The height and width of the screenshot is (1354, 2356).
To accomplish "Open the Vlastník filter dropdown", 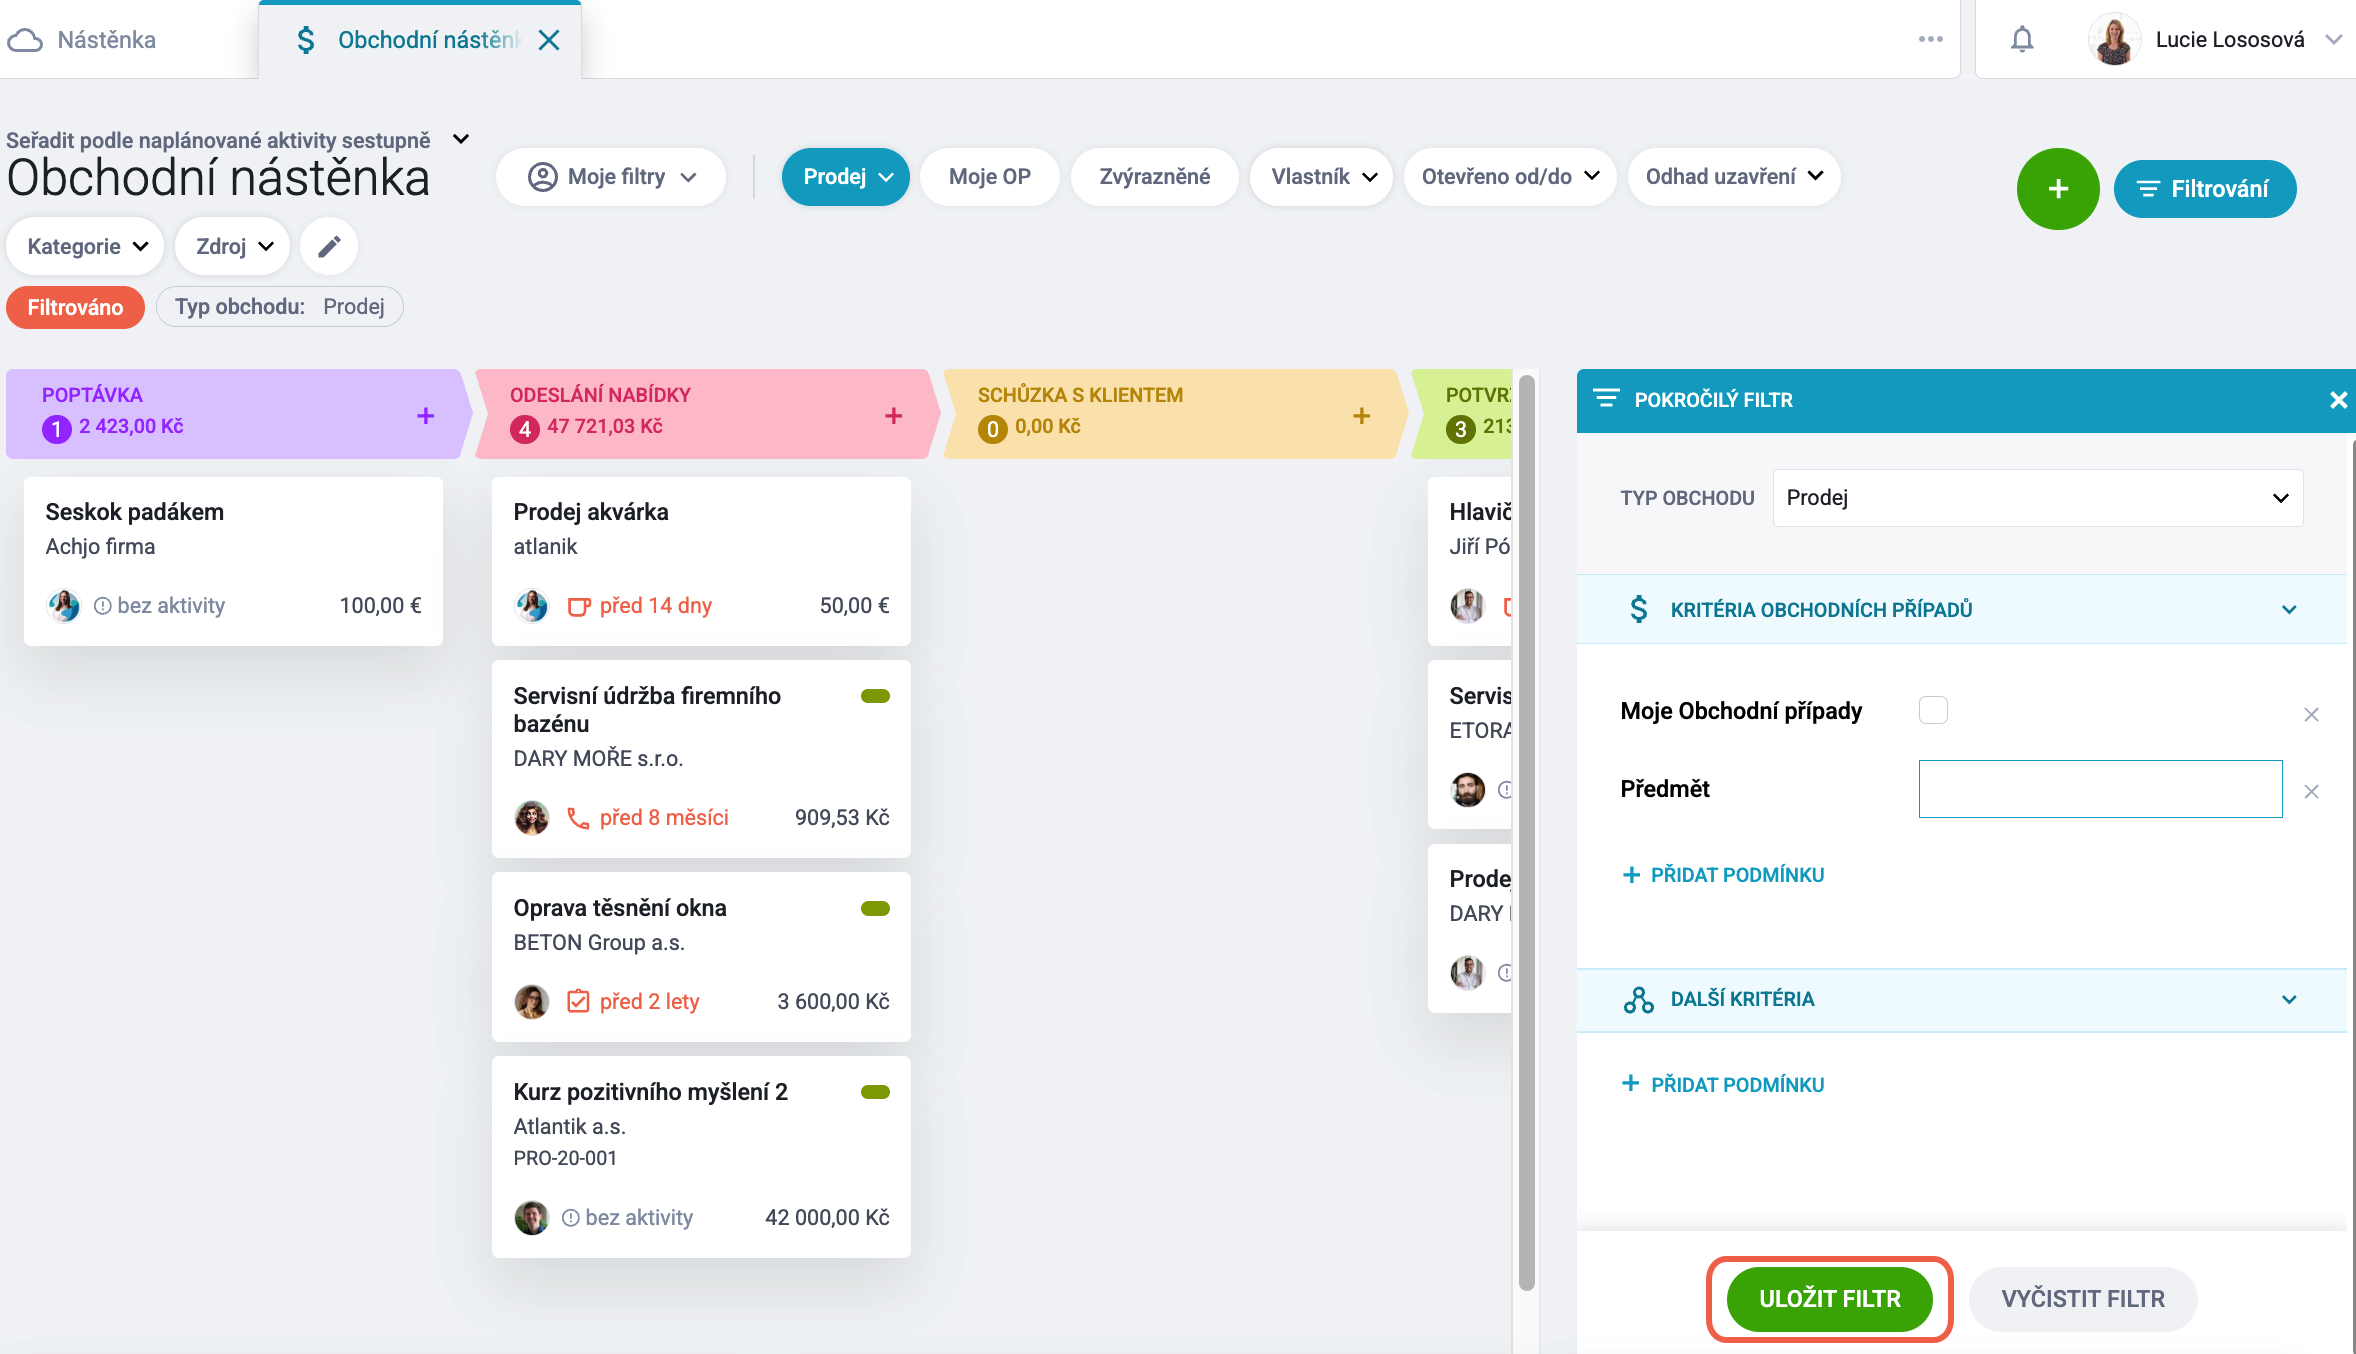I will [1322, 177].
